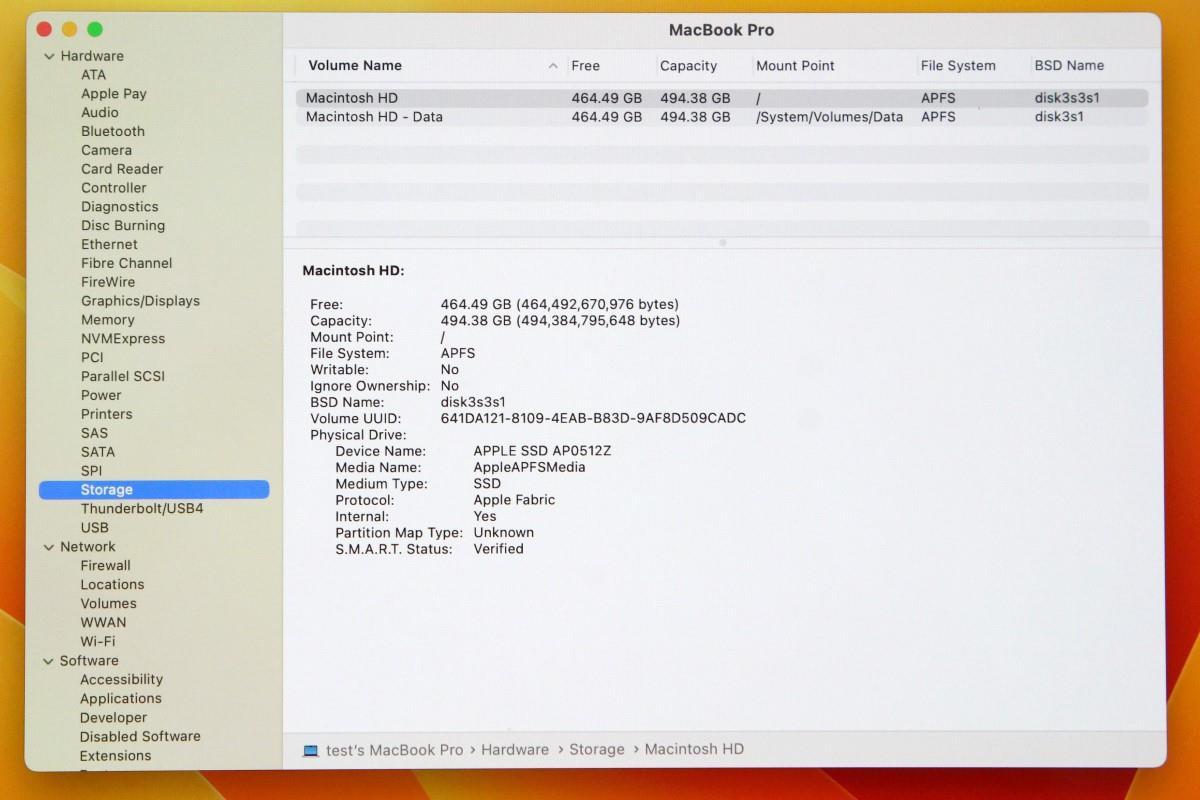
Task: Open the Applications software list
Action: tap(121, 699)
